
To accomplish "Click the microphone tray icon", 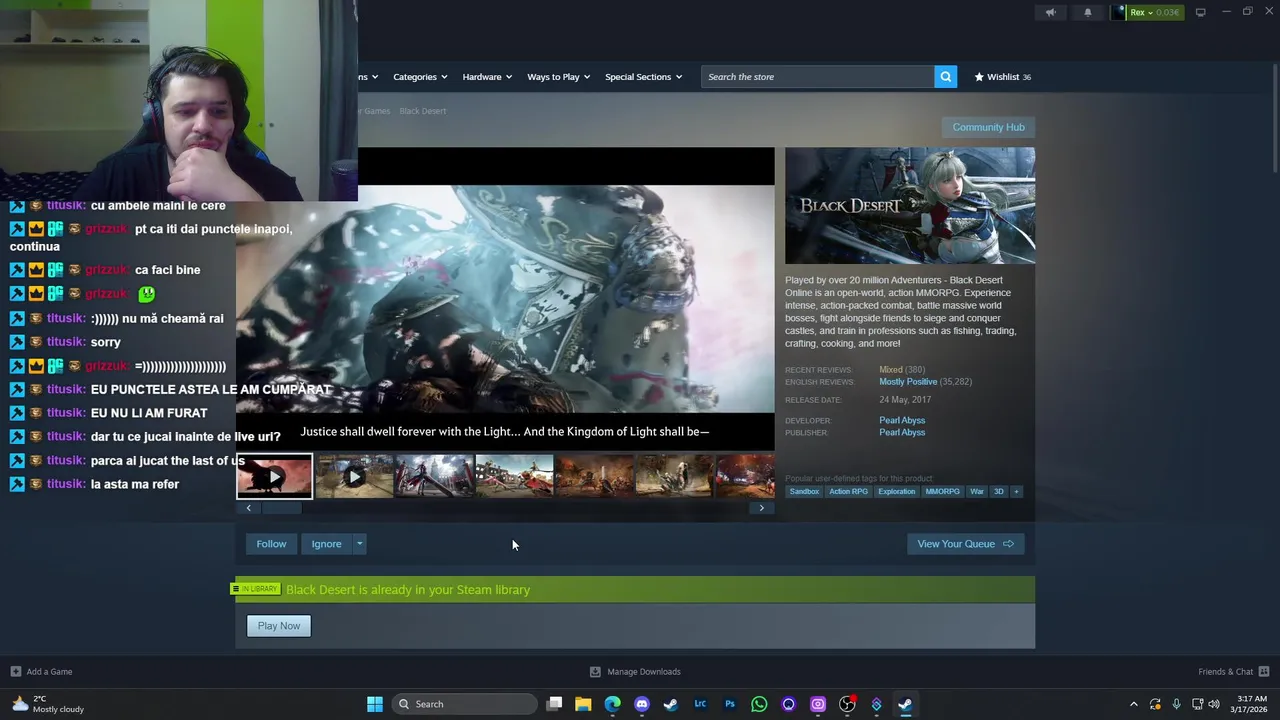I will pos(1176,704).
